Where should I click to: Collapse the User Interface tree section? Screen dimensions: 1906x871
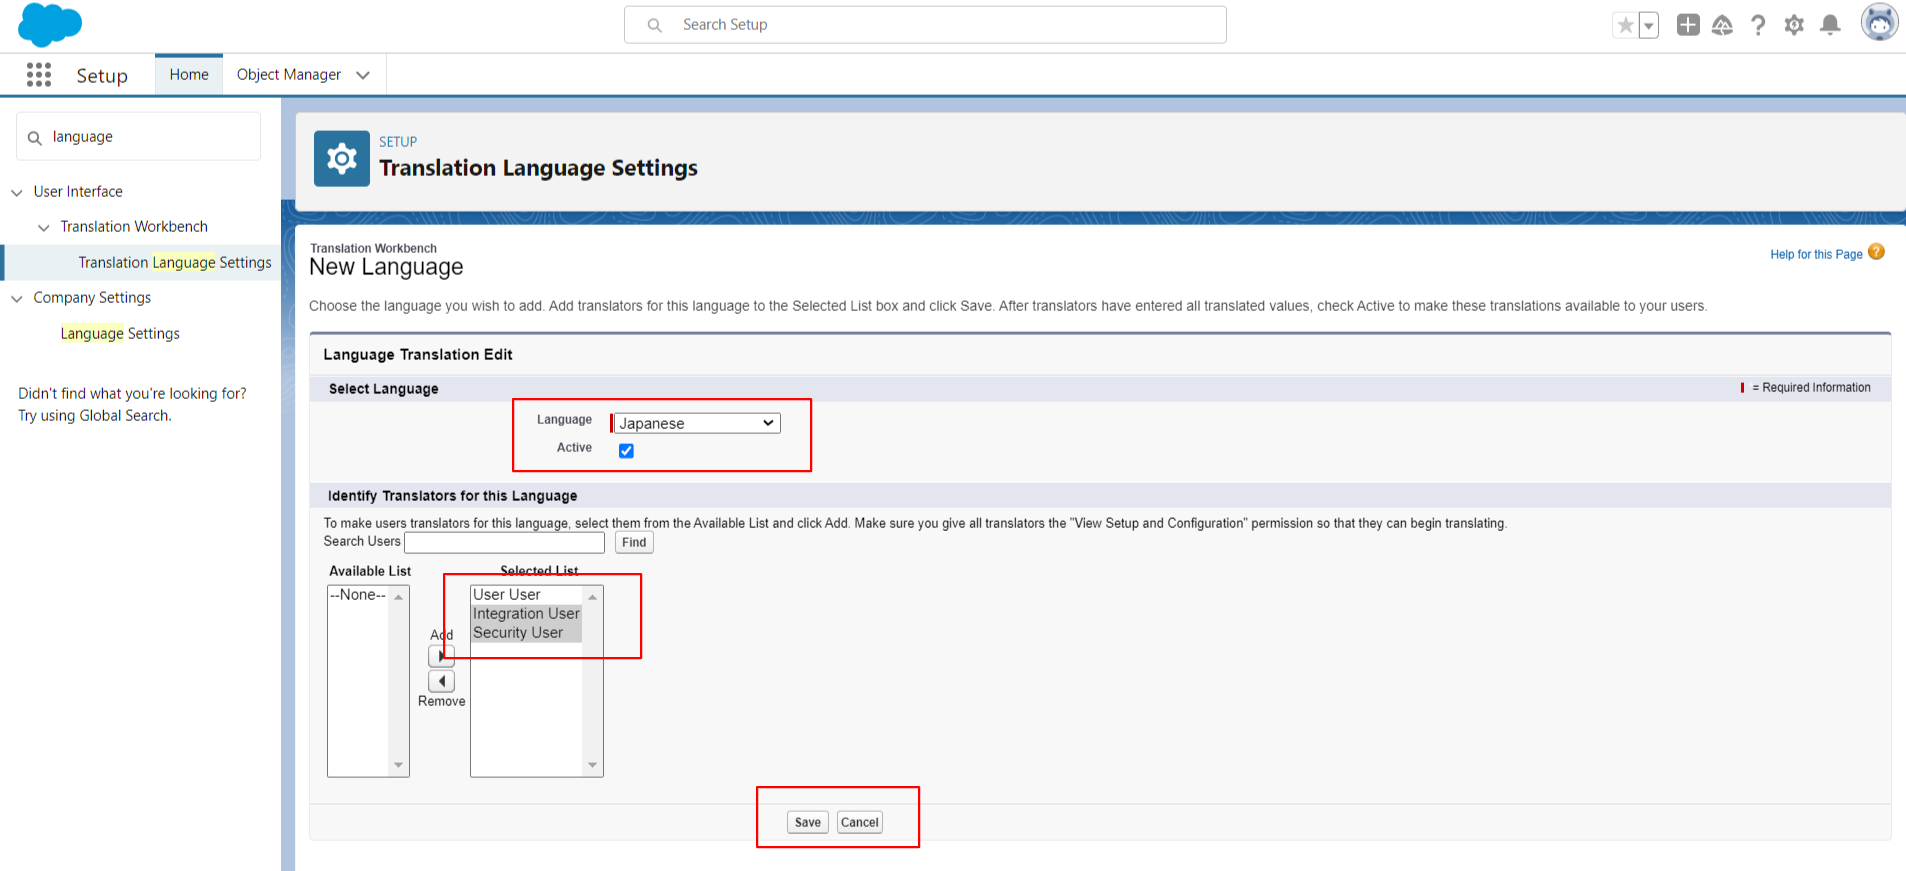coord(17,192)
